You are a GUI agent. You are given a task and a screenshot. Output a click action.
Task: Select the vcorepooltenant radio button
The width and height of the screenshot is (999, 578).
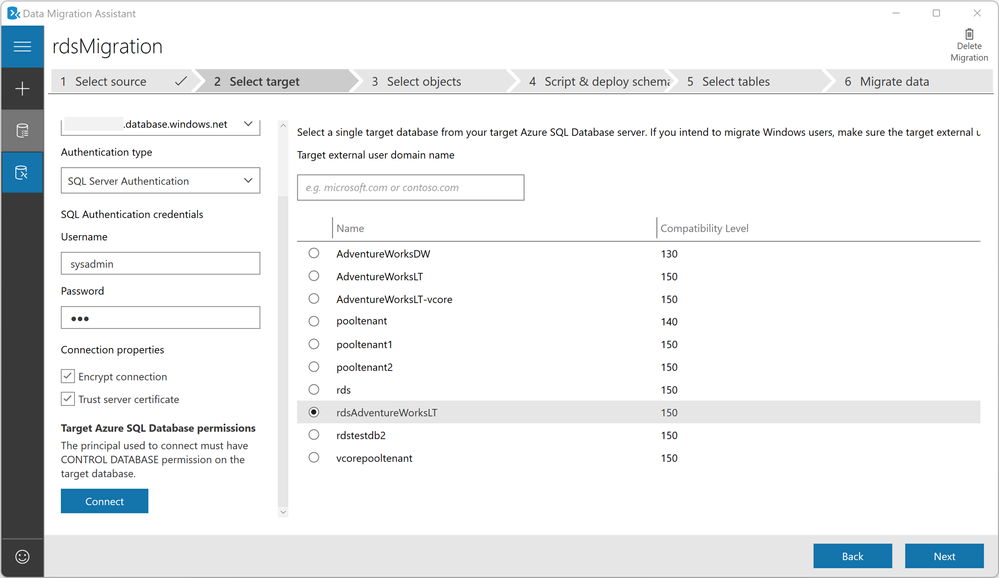[313, 458]
